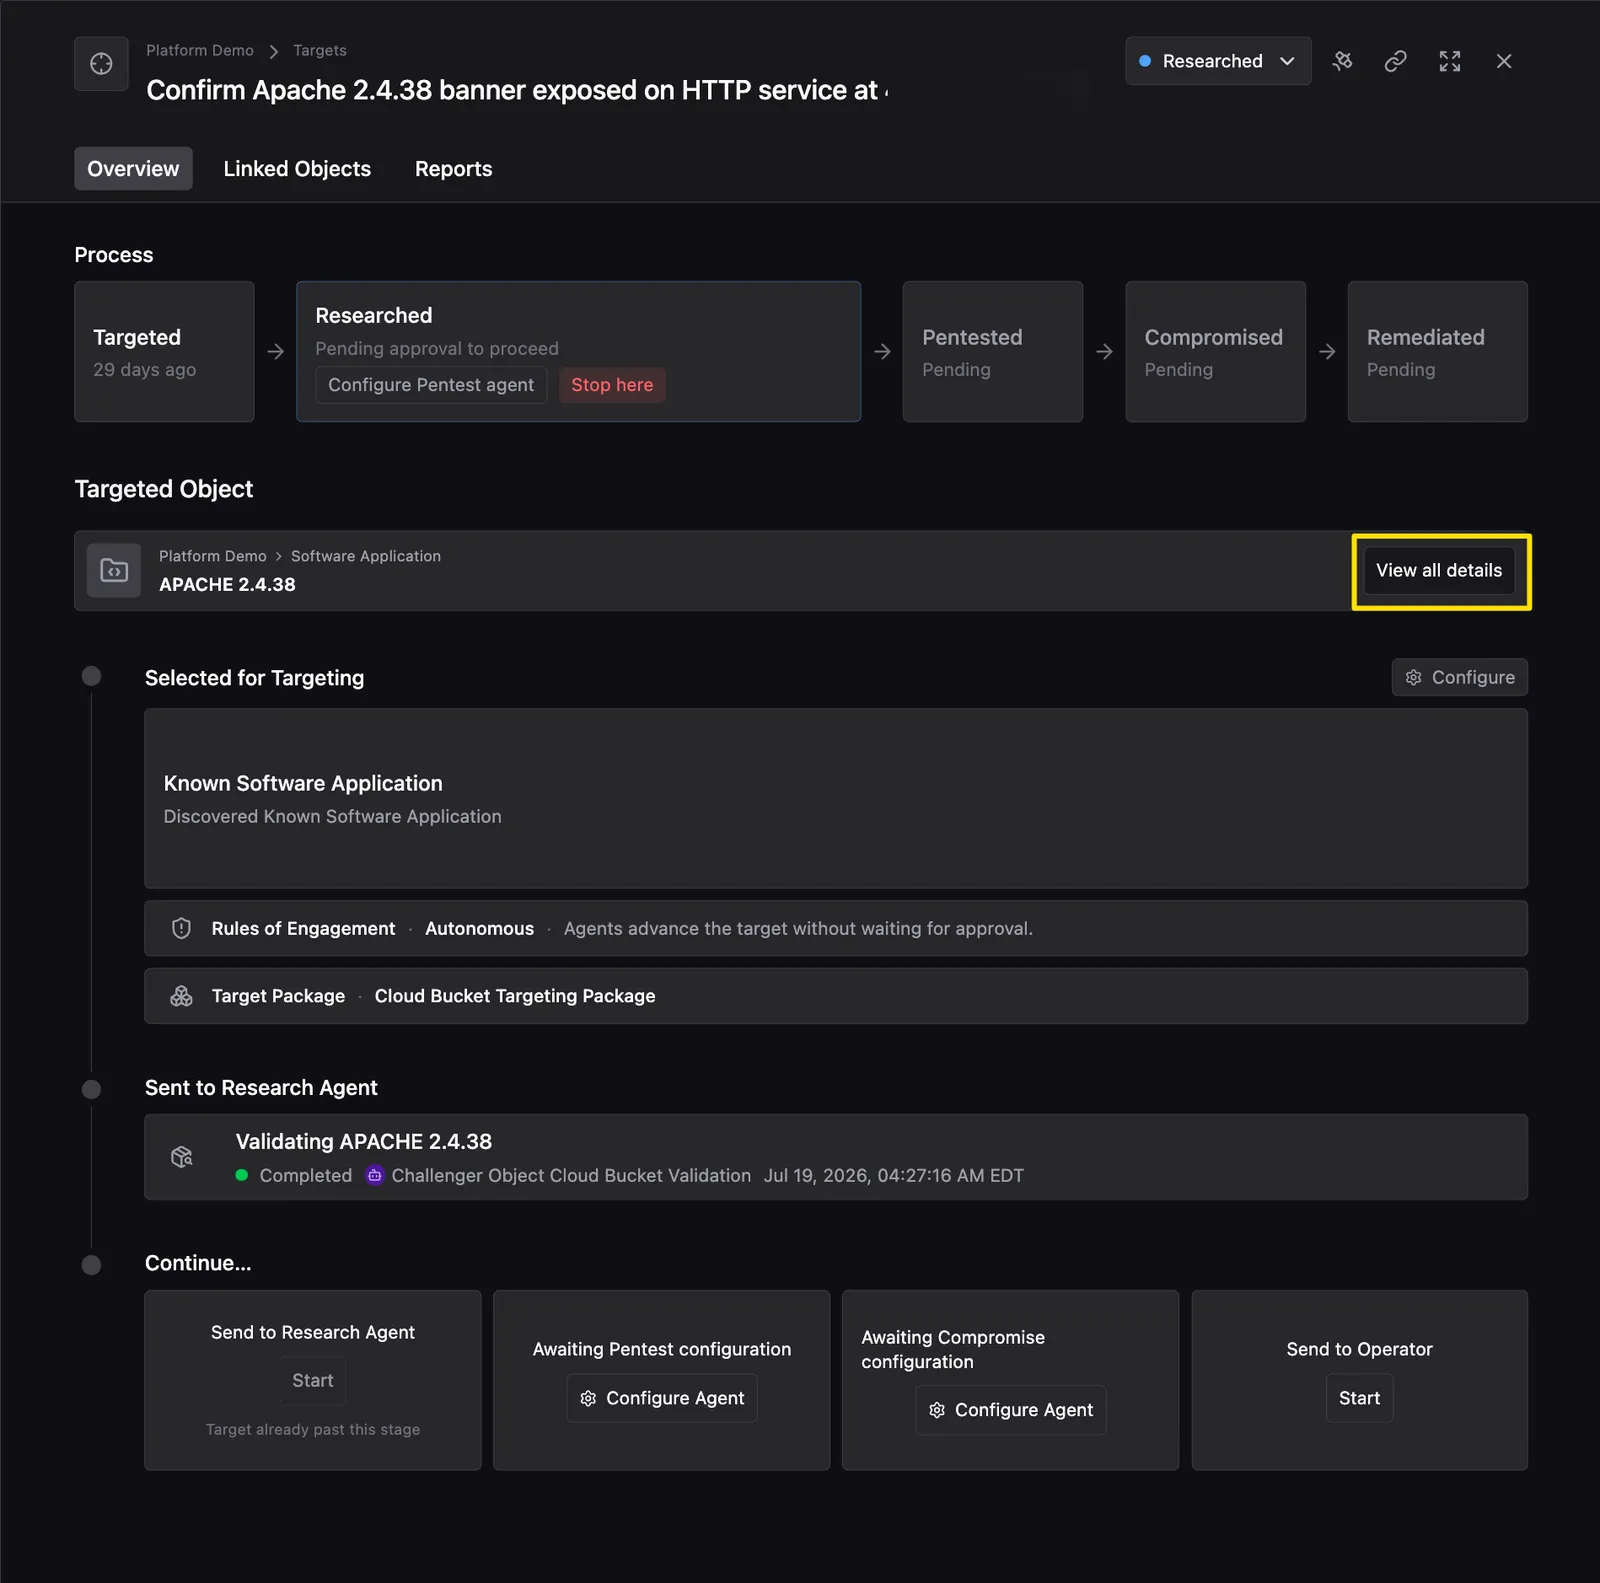
Task: Copy link using the chain icon
Action: click(1395, 61)
